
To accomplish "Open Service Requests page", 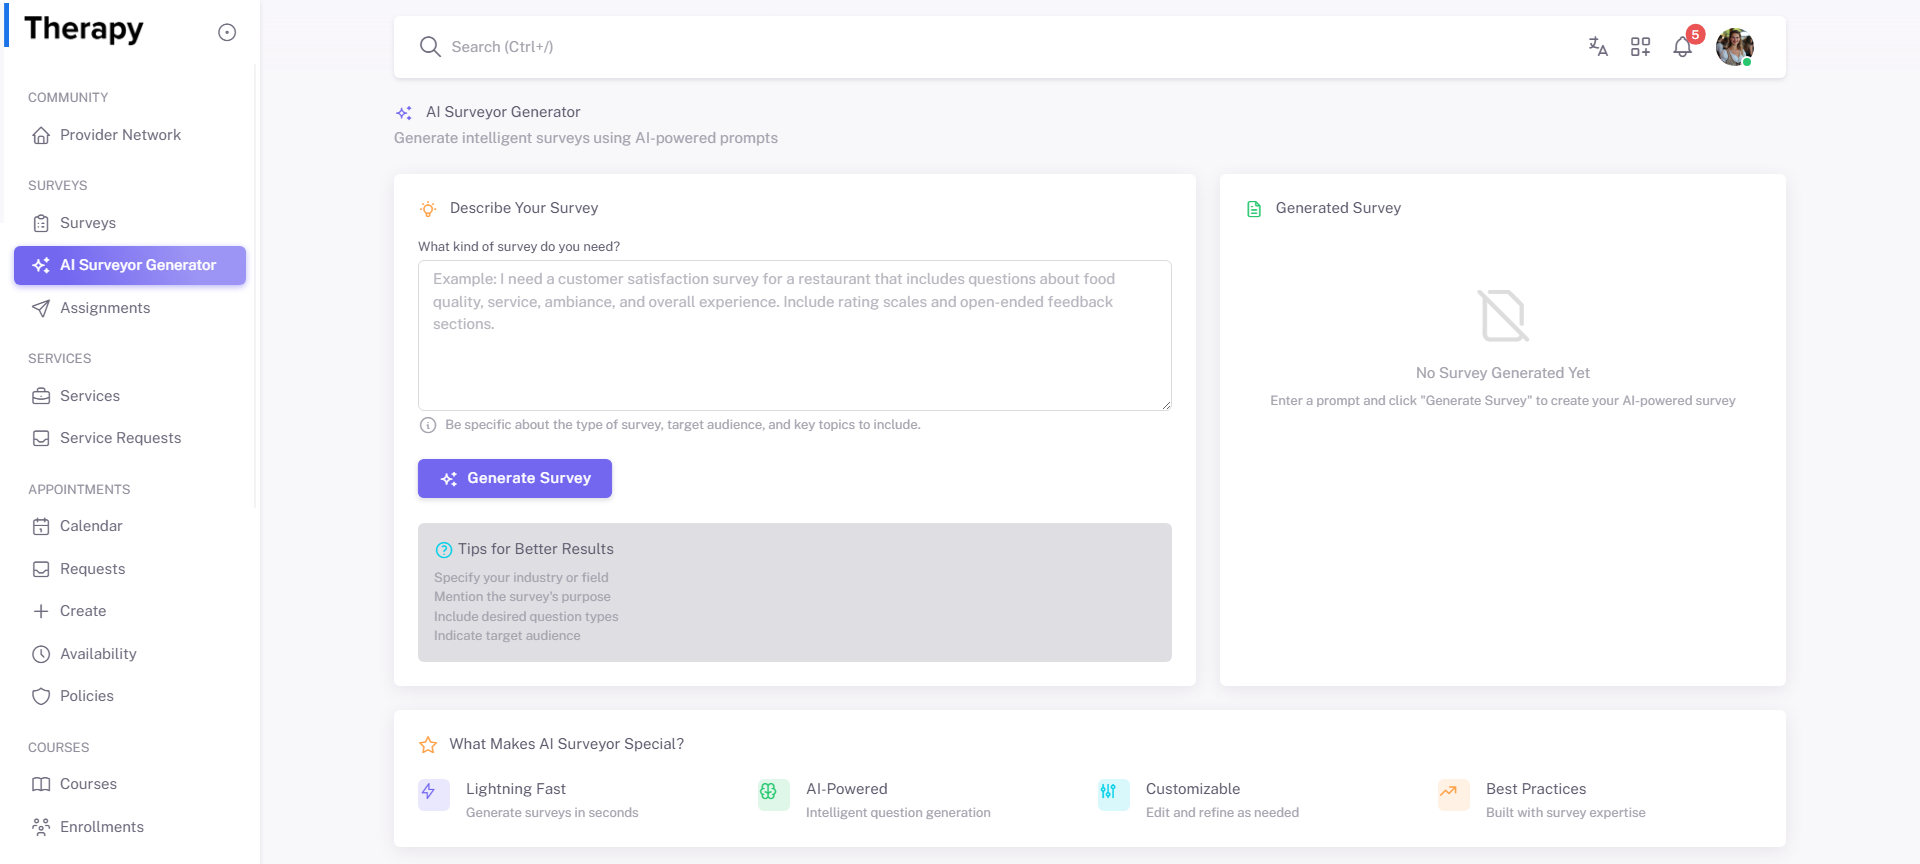I will 120,438.
